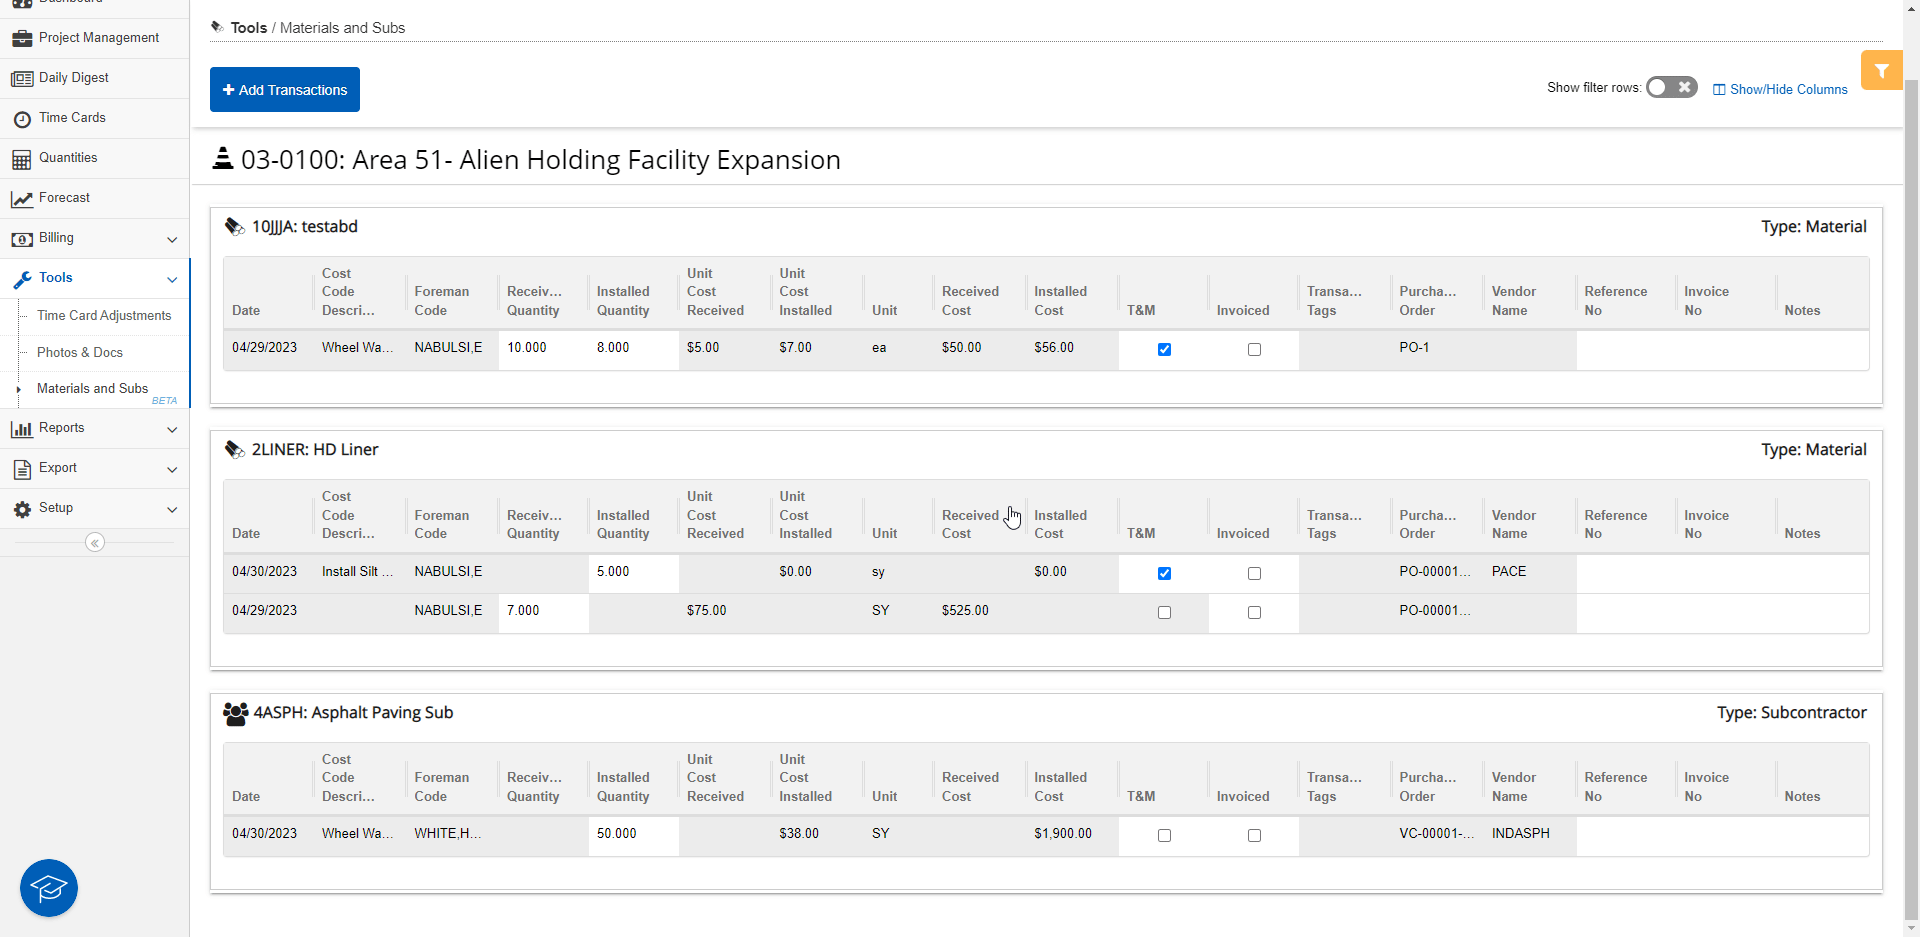The width and height of the screenshot is (1920, 937).
Task: Click the Time Cards clock icon
Action: 22,119
